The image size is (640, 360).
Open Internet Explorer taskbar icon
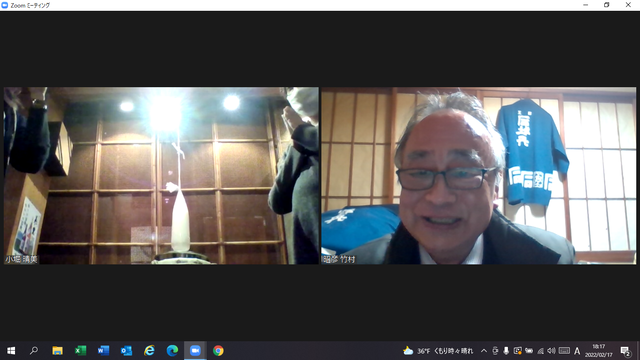point(149,351)
